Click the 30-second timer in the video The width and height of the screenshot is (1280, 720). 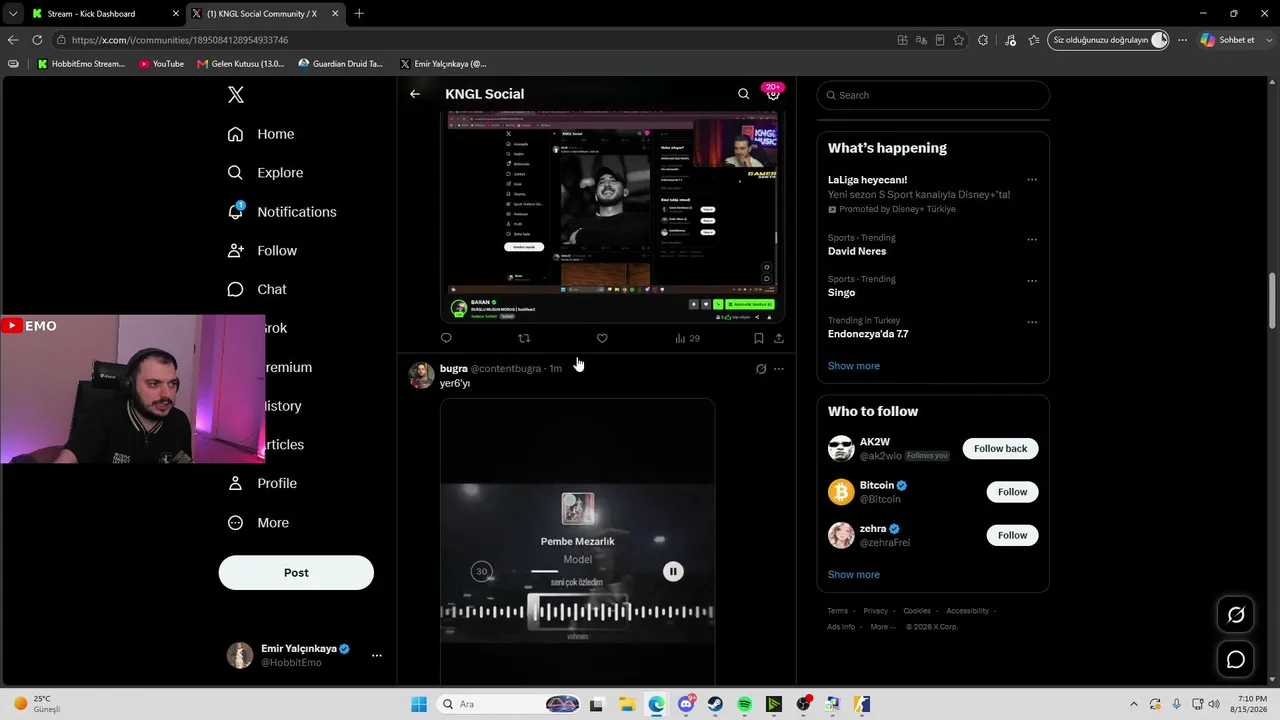(x=482, y=571)
